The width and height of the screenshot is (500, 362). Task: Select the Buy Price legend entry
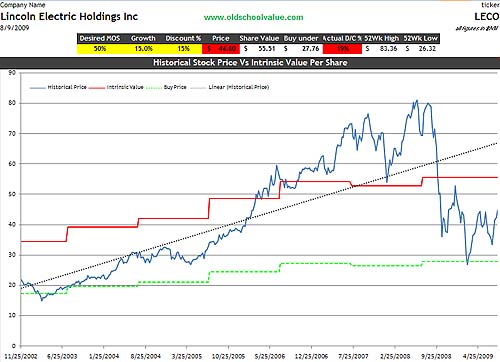coord(166,87)
